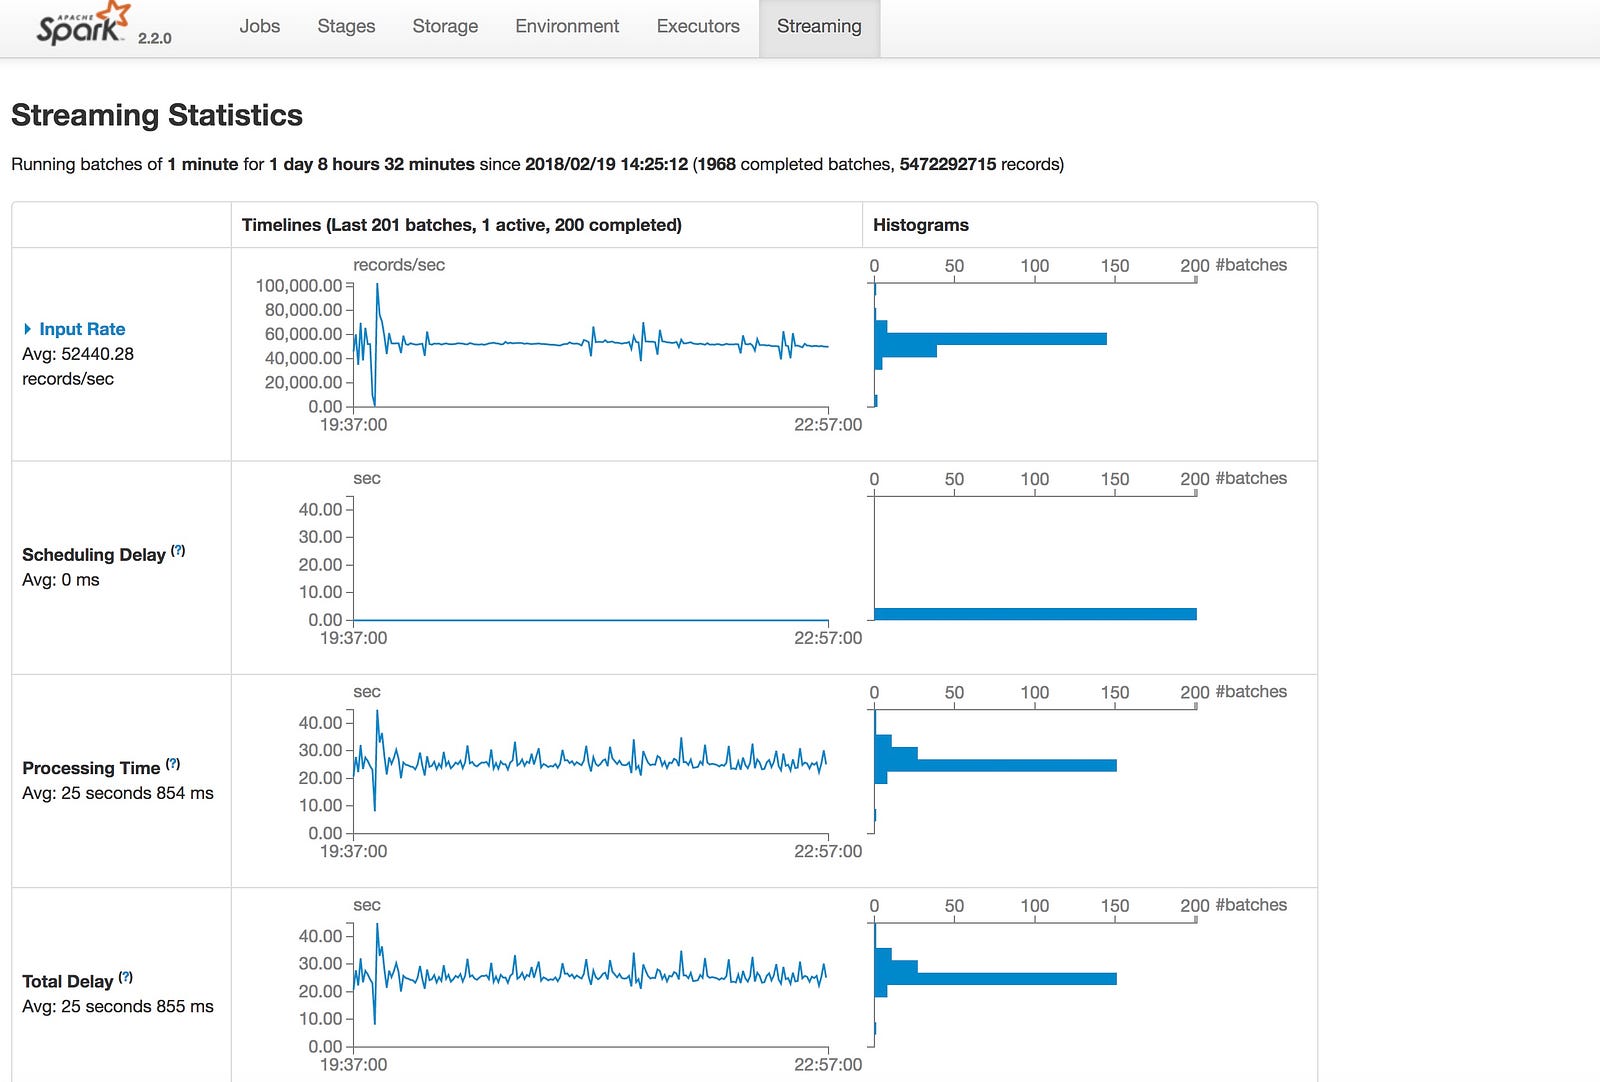Screen dimensions: 1600x1082
Task: Click the Total Delay histogram longest bar
Action: pyautogui.click(x=995, y=979)
